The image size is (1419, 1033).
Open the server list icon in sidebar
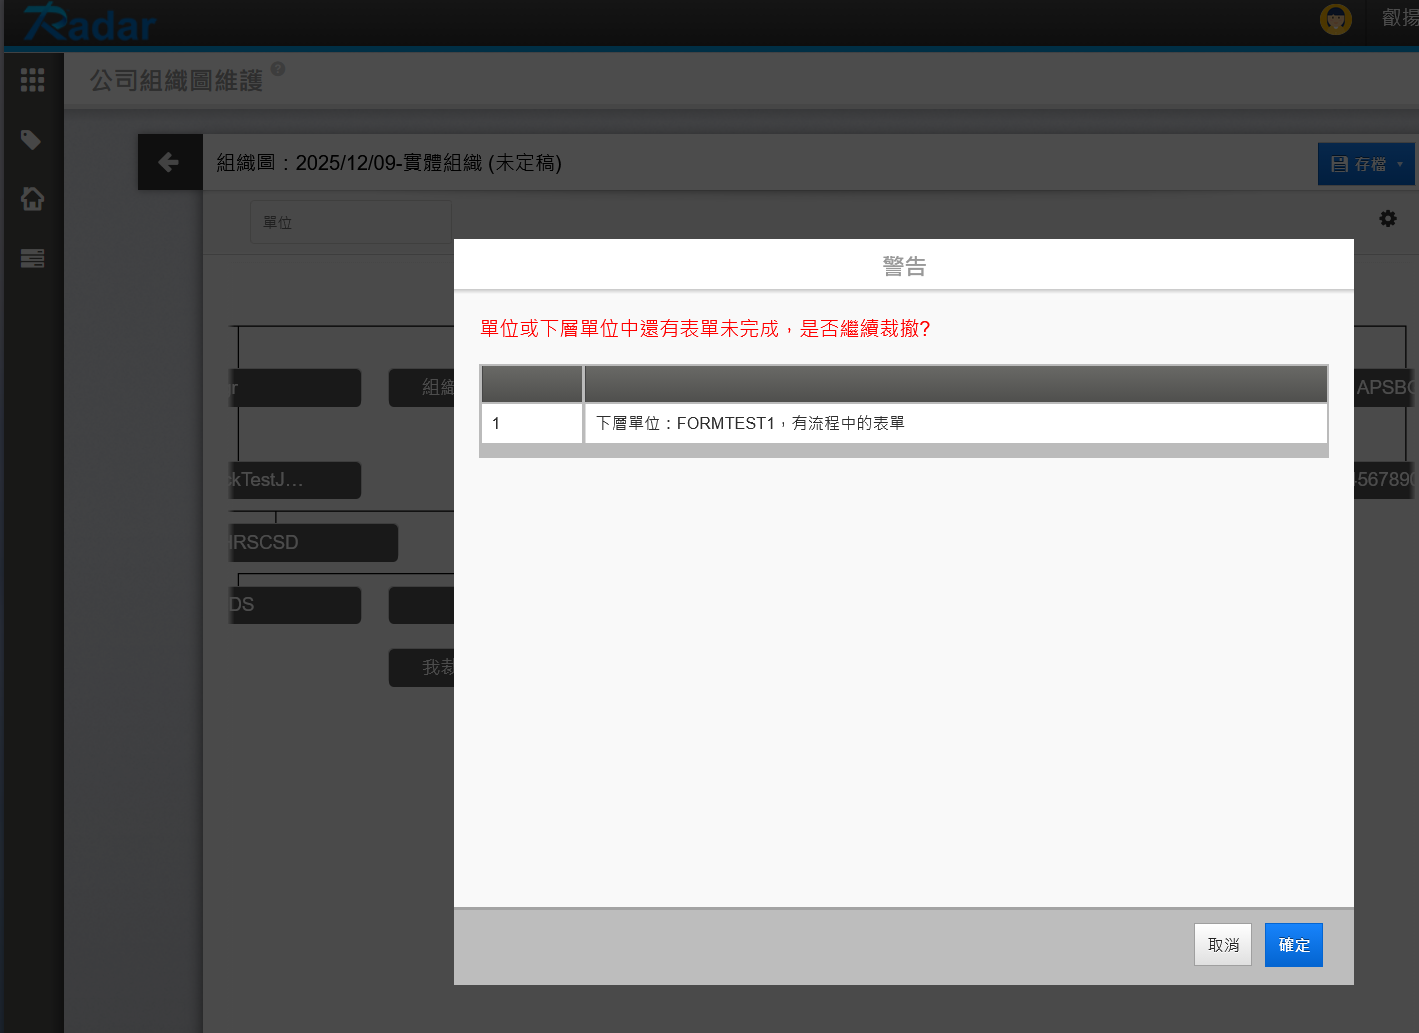[32, 258]
